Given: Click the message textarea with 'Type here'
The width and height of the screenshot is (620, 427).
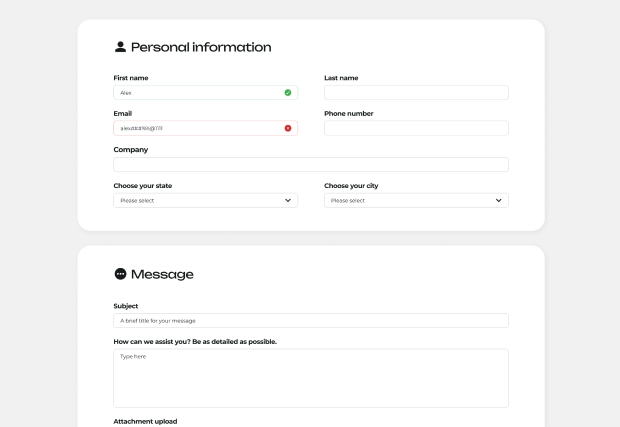Looking at the screenshot, I should click(x=311, y=378).
